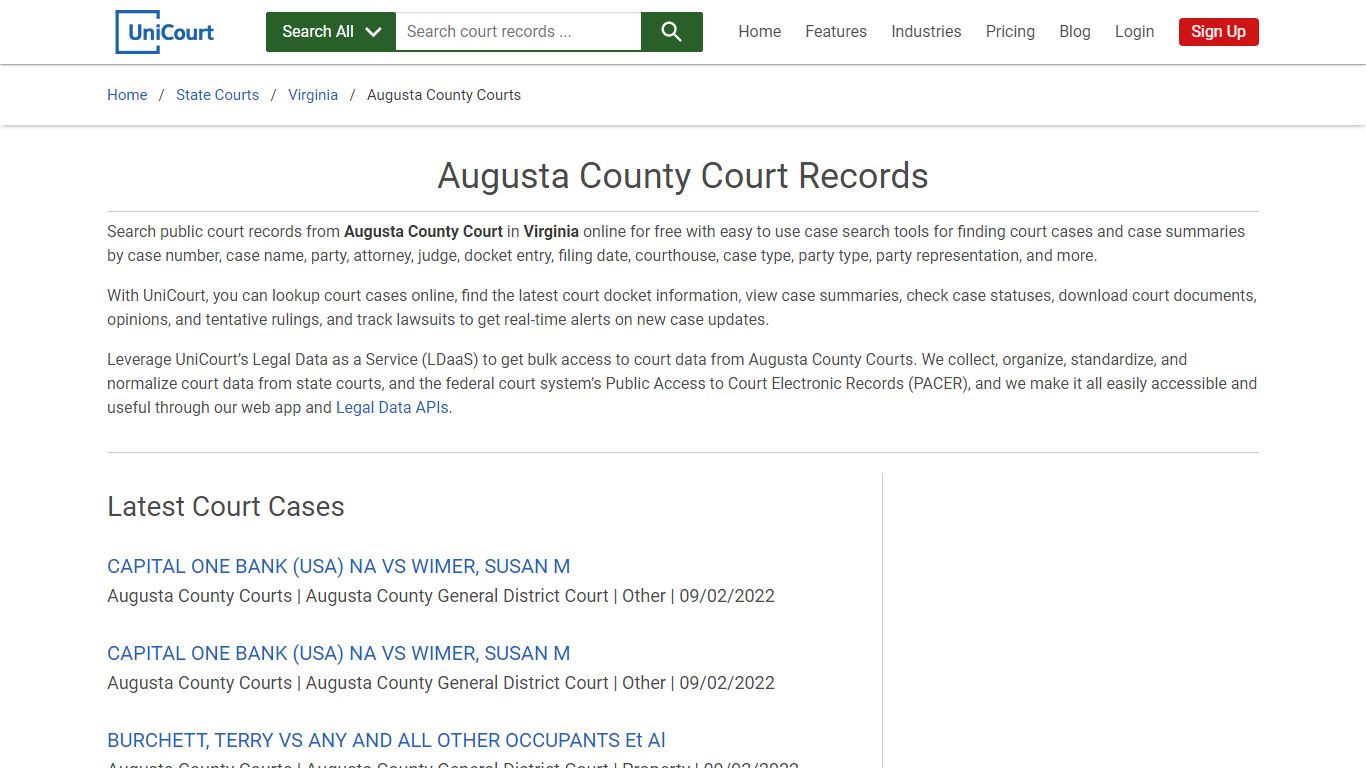Open Burchett, Terry vs Any and All Occupants case
Screen dimensions: 1366x768
pyautogui.click(x=386, y=740)
